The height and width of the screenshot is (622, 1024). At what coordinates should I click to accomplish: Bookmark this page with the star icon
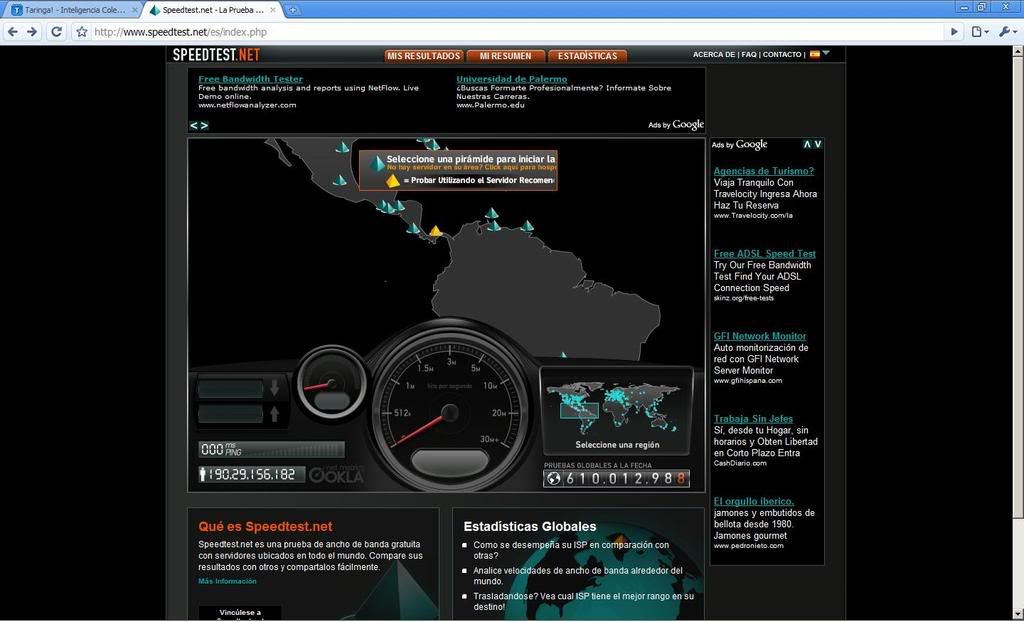click(81, 31)
